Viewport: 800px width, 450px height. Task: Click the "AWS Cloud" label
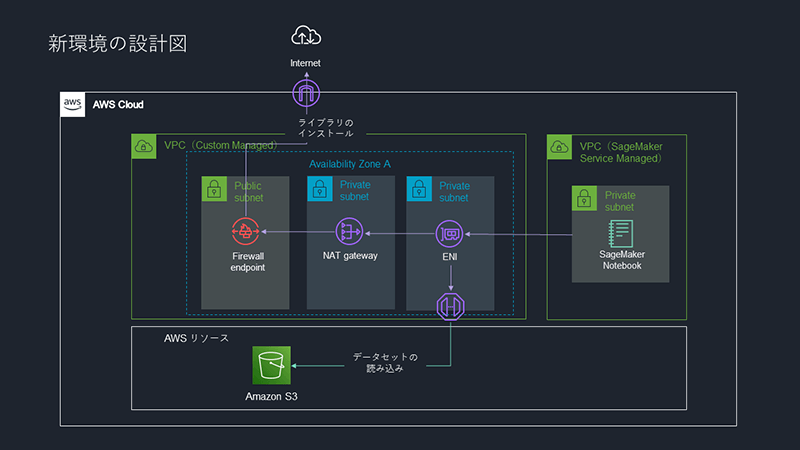coord(118,105)
